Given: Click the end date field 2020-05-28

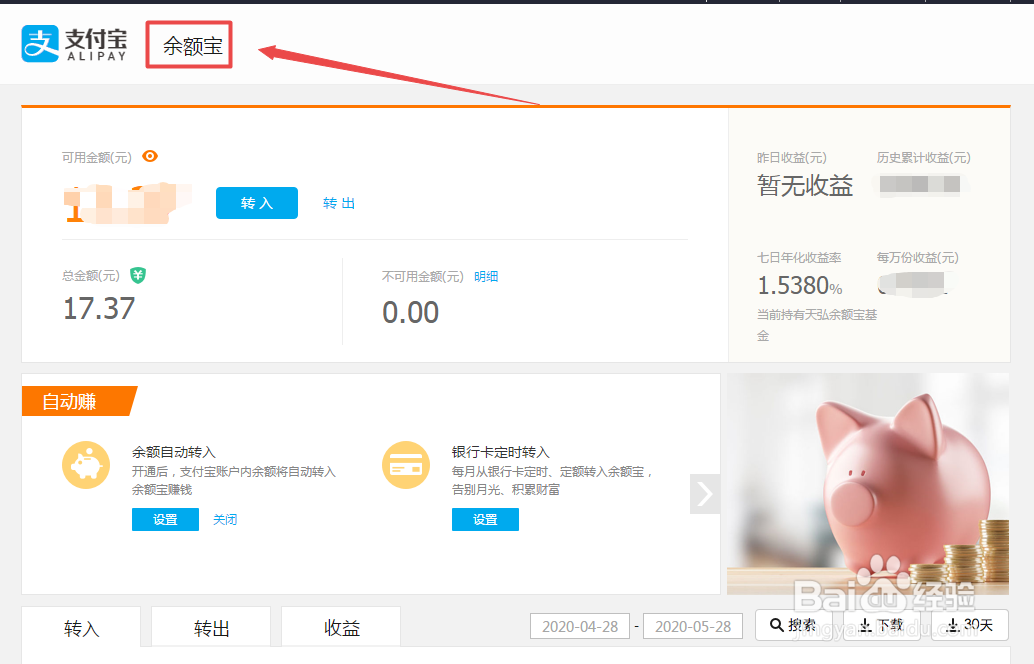Looking at the screenshot, I should coord(693,626).
